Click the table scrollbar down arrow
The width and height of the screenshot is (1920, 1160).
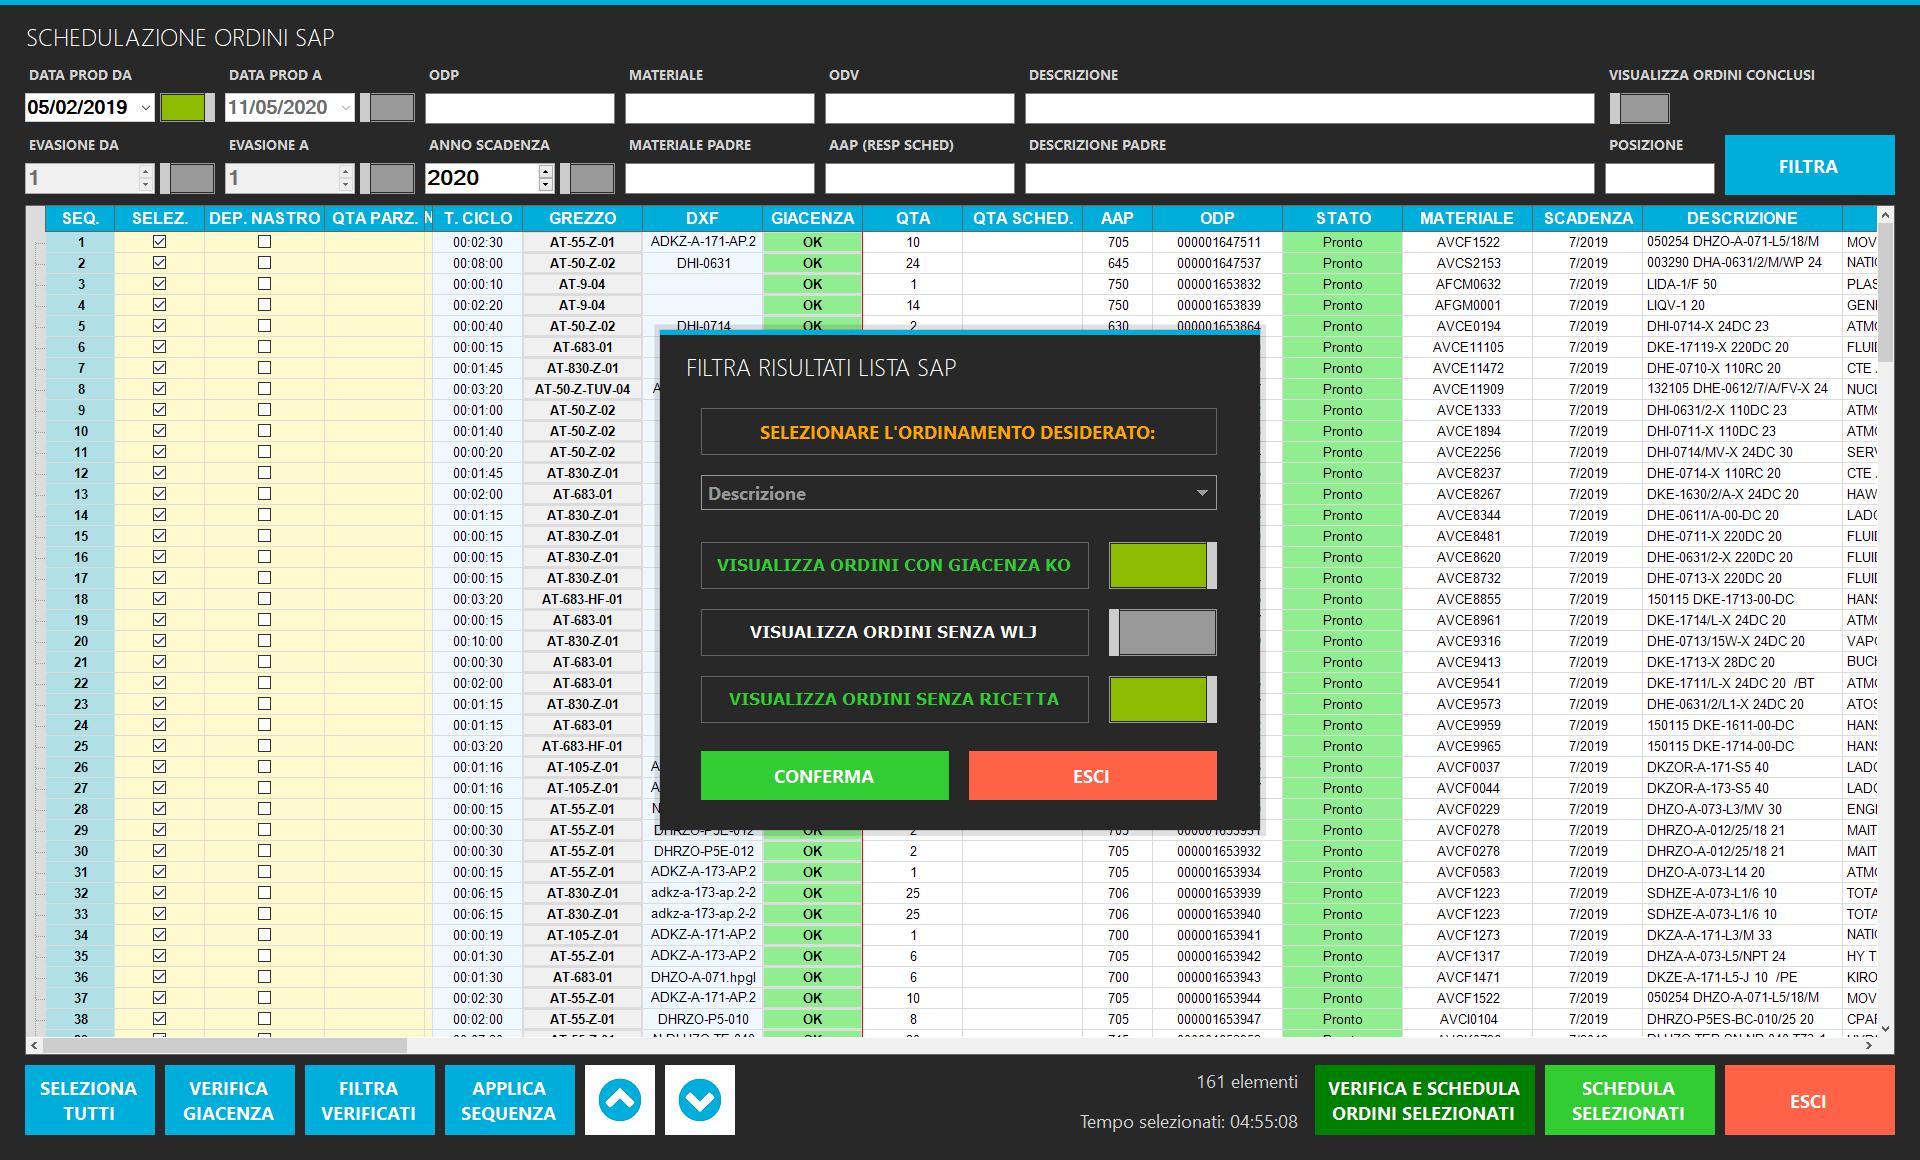click(1885, 1028)
